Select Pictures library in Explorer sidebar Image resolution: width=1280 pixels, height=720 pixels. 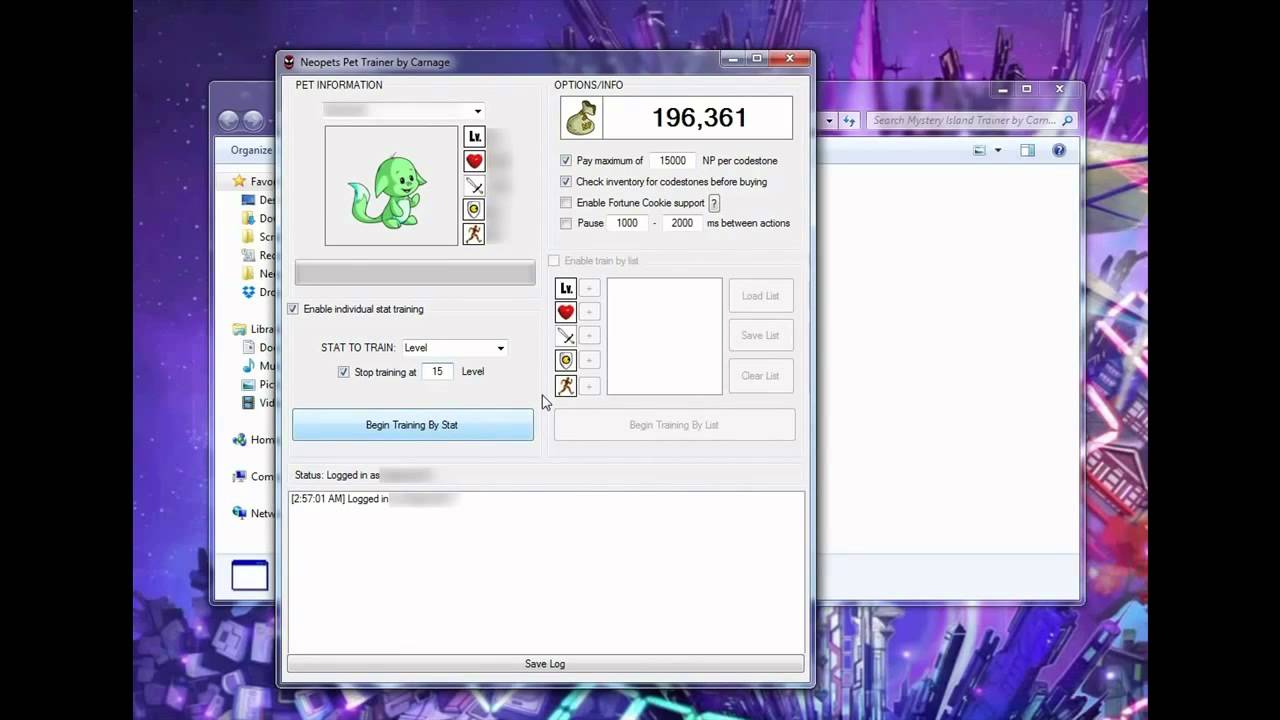click(x=259, y=385)
